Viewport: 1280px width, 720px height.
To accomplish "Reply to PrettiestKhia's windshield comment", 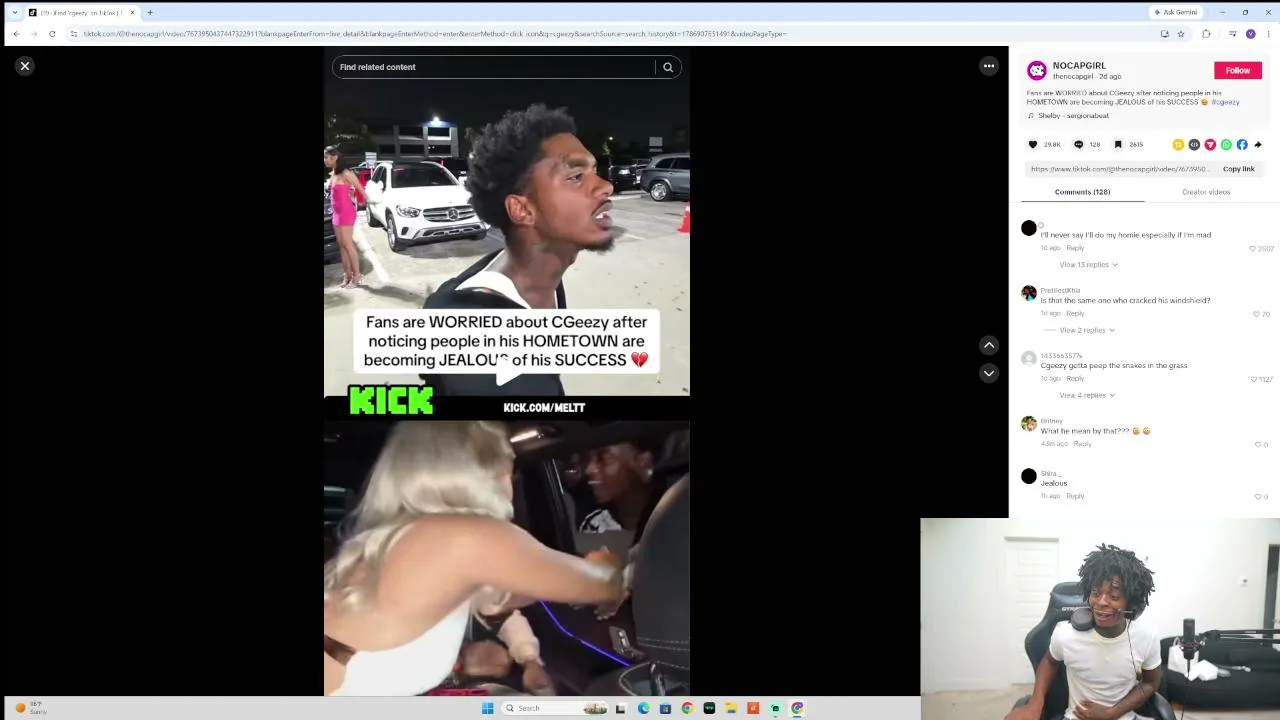I will pos(1075,313).
